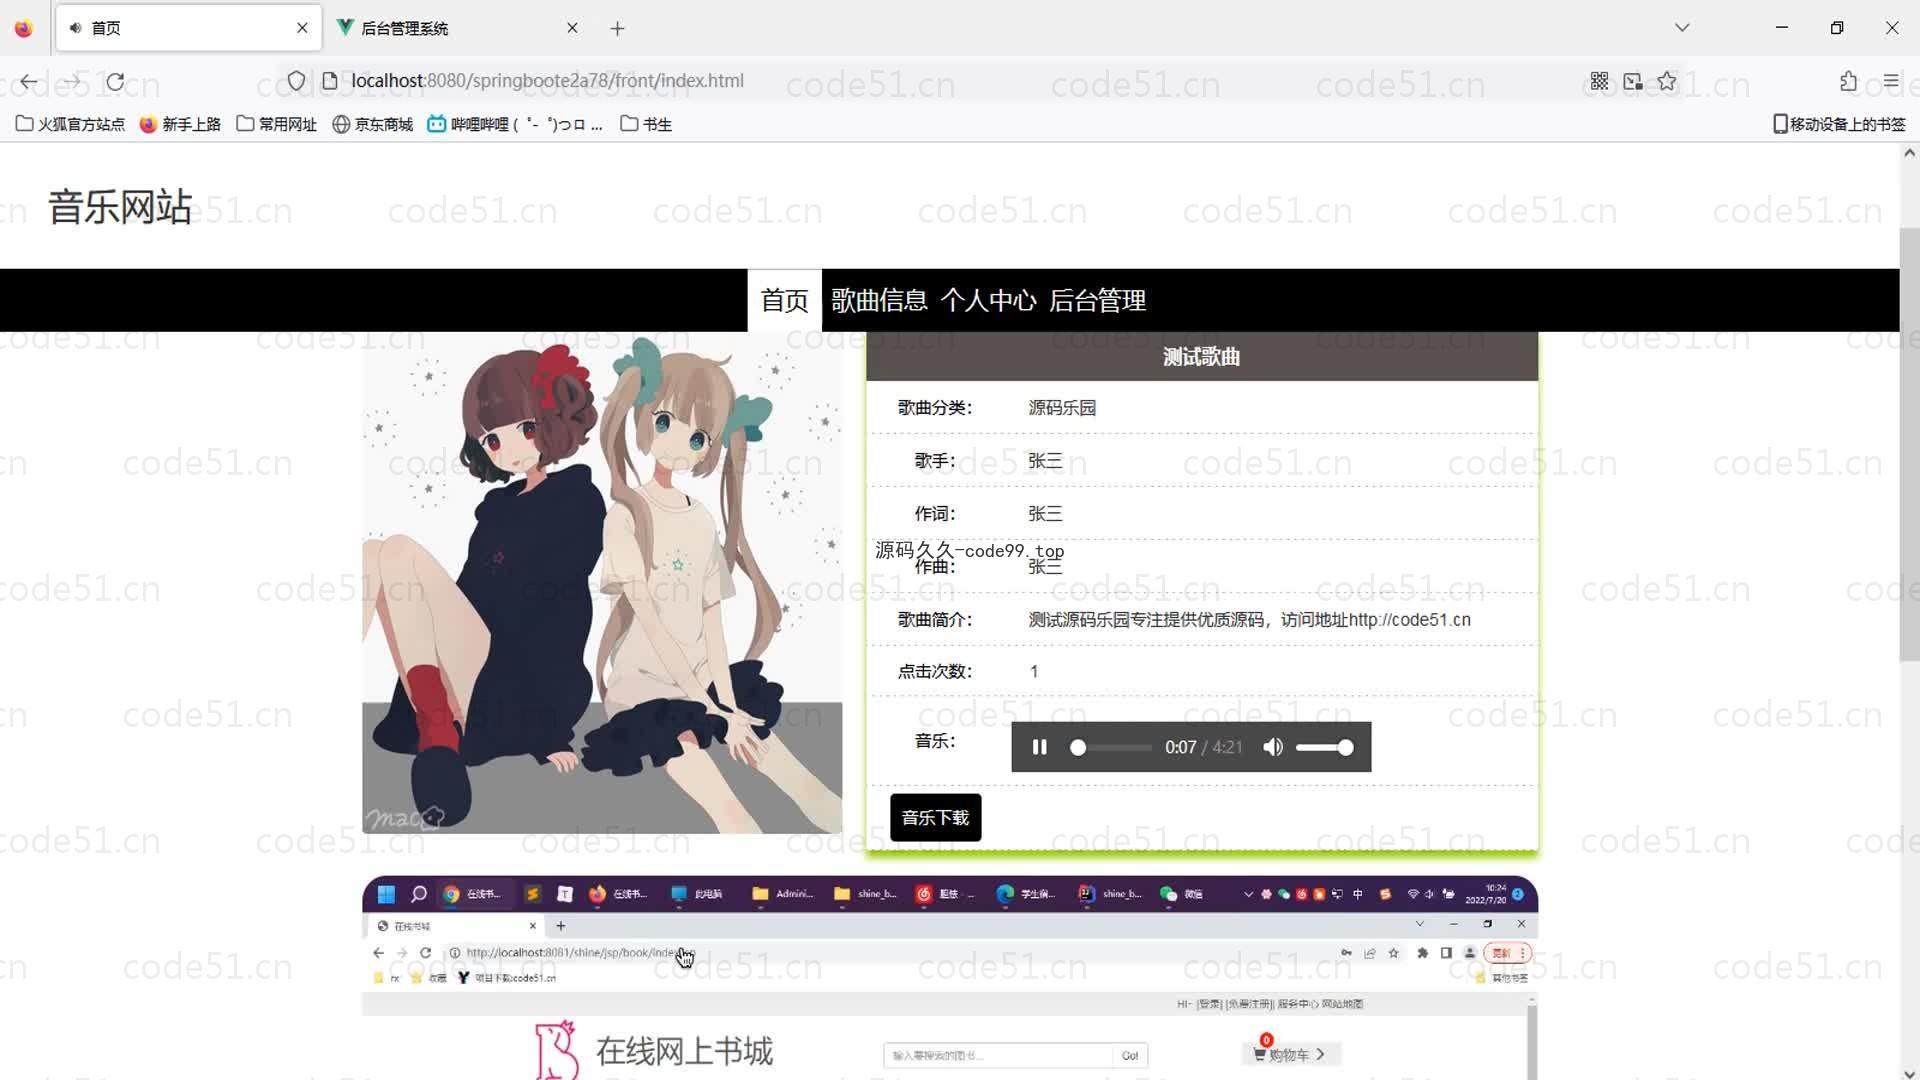Open the 京东商城 bookmark

(372, 124)
